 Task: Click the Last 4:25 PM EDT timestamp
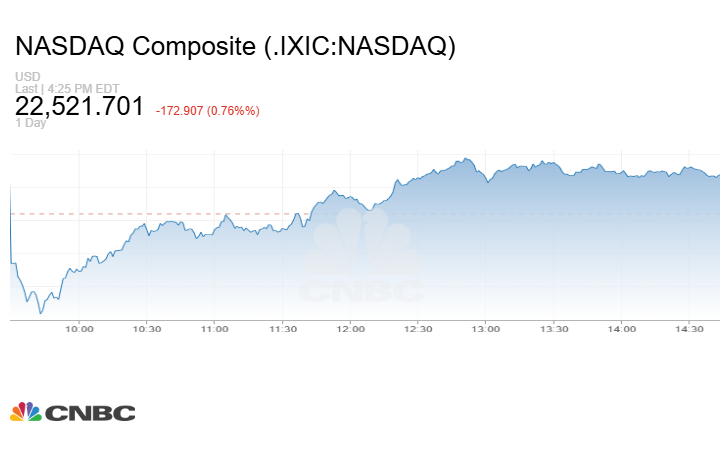click(68, 89)
